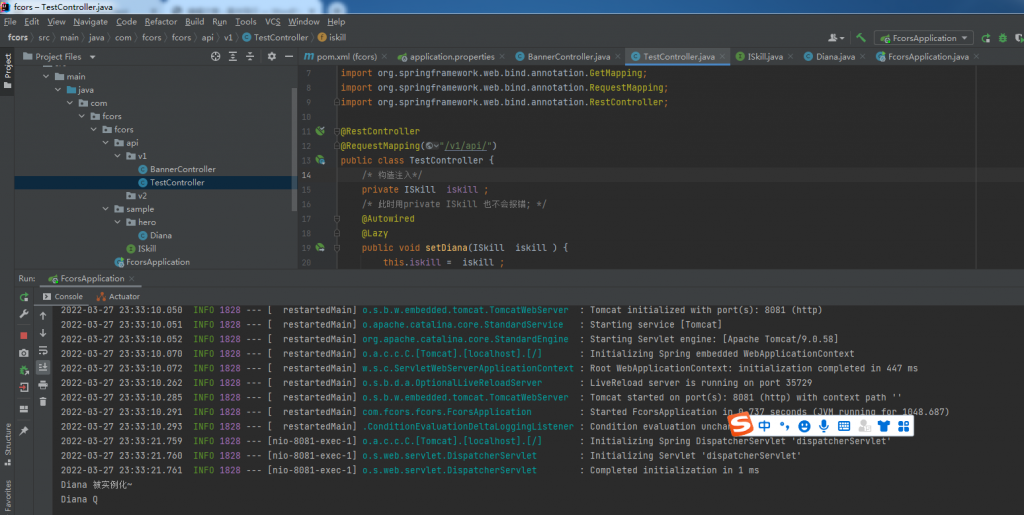This screenshot has height=515, width=1024.
Task: Toggle Soft-Wrap in console
Action: pos(43,351)
